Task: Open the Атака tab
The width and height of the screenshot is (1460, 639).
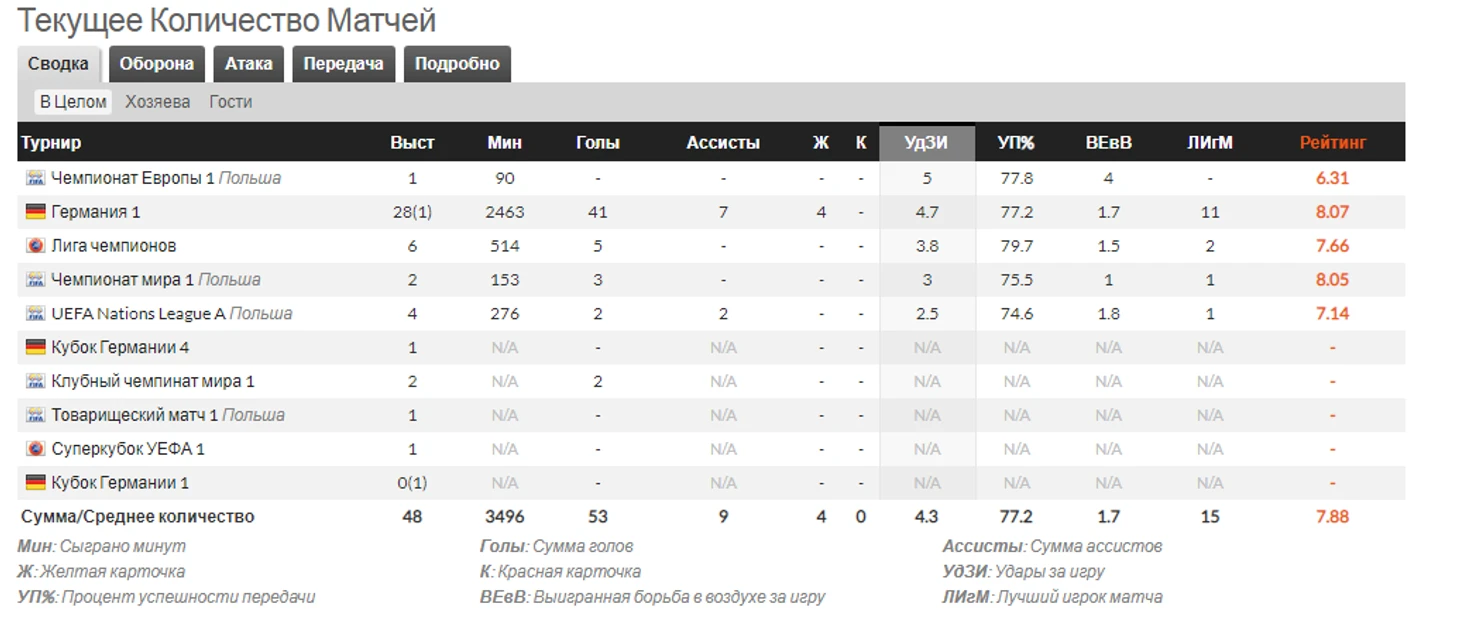Action: (x=248, y=64)
